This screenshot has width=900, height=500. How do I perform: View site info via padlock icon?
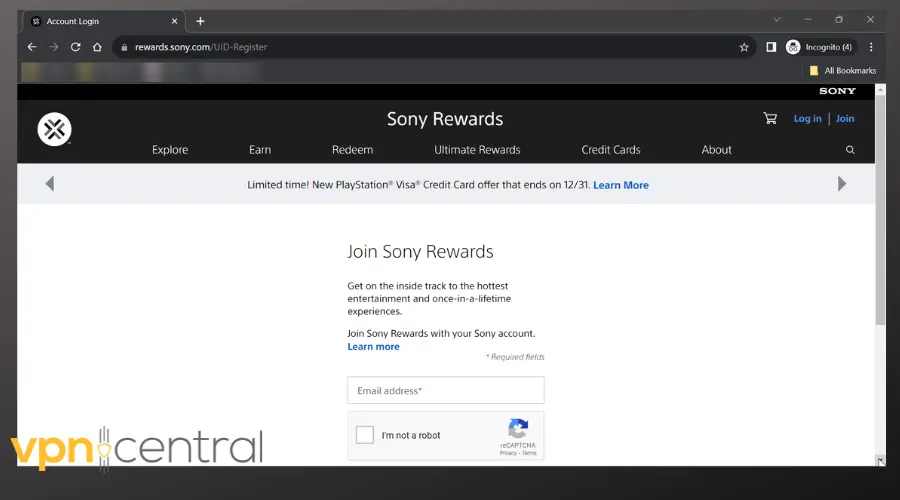pos(123,47)
